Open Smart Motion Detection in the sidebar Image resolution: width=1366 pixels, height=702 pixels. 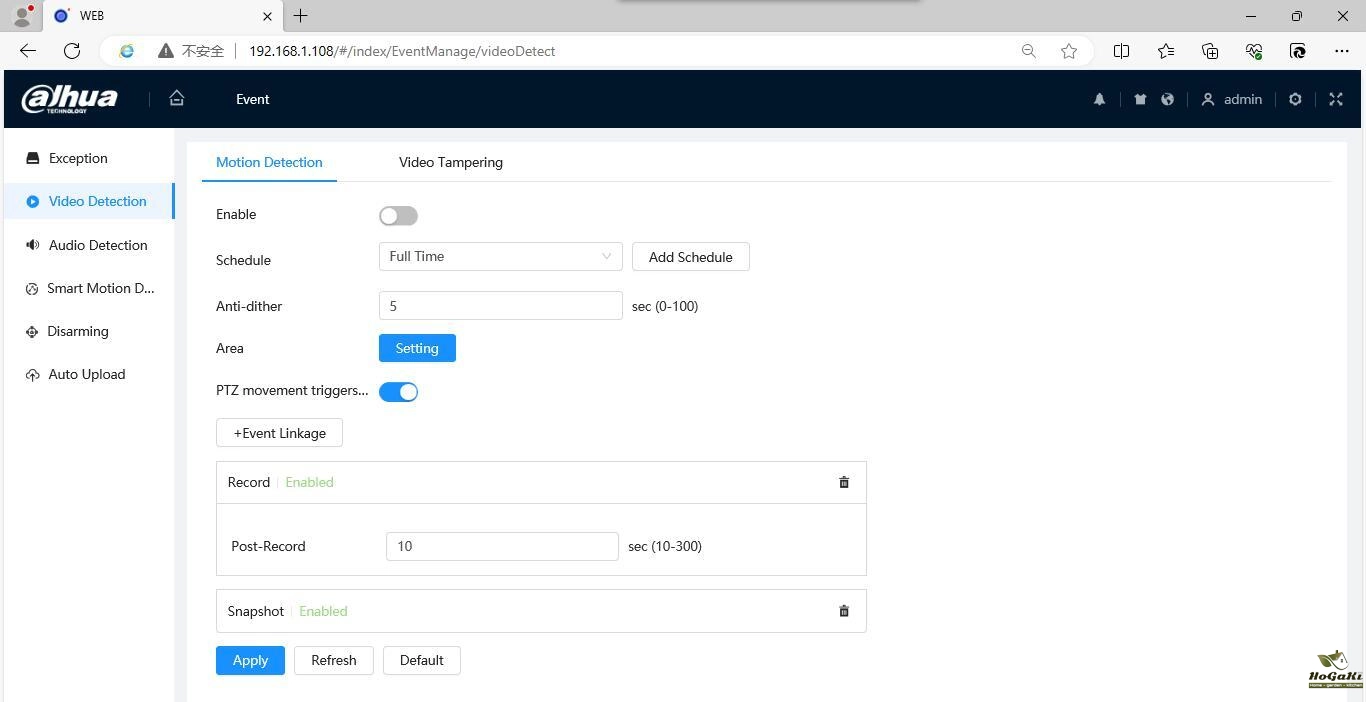click(x=100, y=288)
